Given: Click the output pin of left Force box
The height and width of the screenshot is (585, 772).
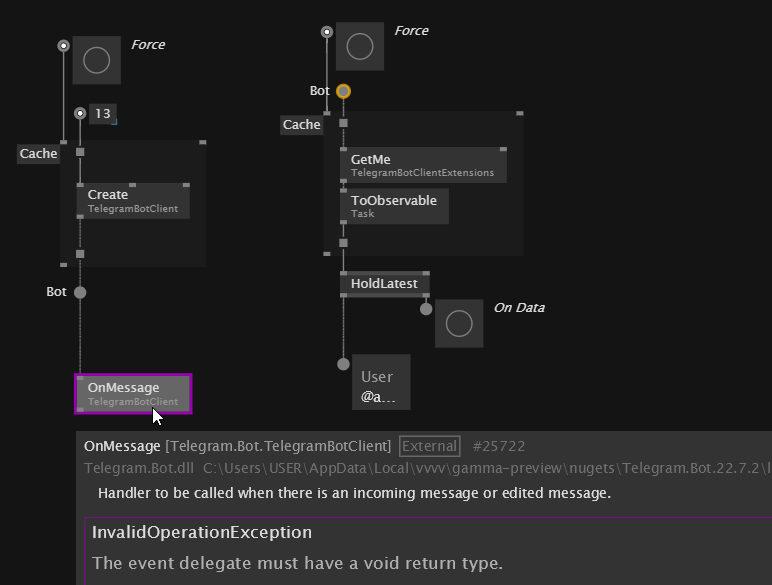Looking at the screenshot, I should pyautogui.click(x=64, y=46).
